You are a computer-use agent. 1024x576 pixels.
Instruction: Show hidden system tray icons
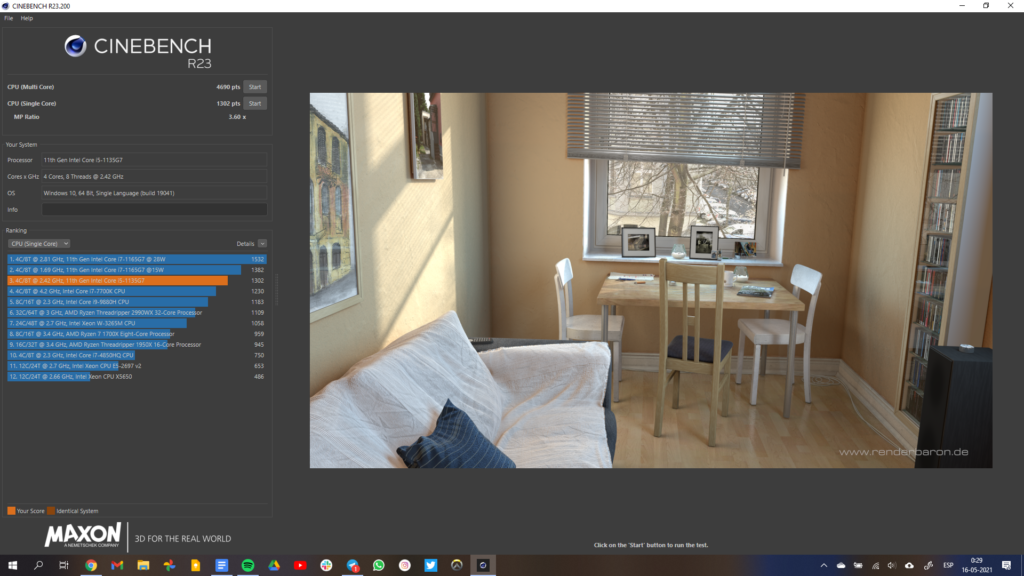pyautogui.click(x=822, y=565)
